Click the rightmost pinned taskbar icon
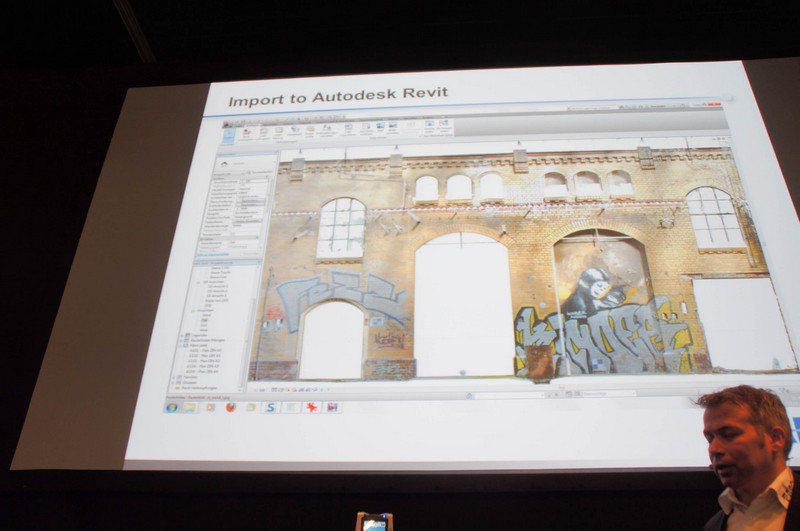This screenshot has height=531, width=800. [x=332, y=407]
